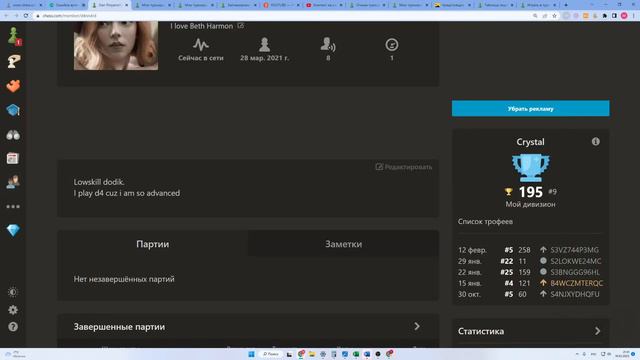Image resolution: width=640 pixels, height=360 pixels.
Task: Click the circular icon showing 1
Action: 392,44
